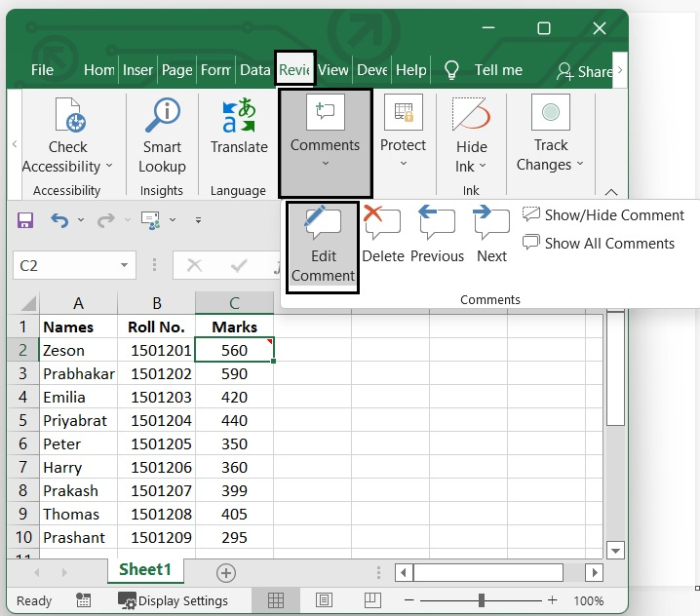Add a new sheet with plus button
The image size is (700, 616).
pos(226,572)
